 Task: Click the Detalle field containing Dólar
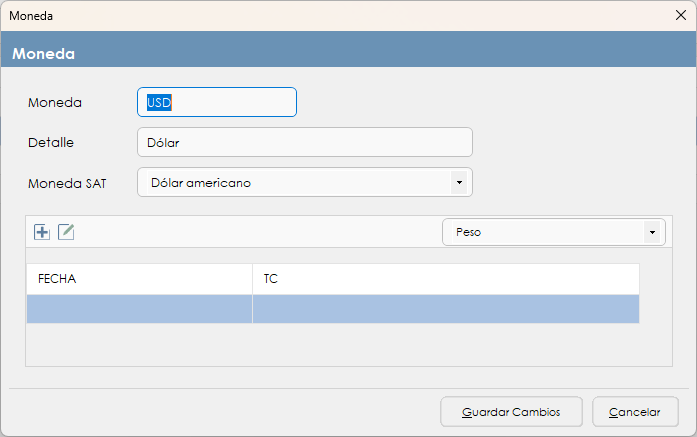point(304,142)
